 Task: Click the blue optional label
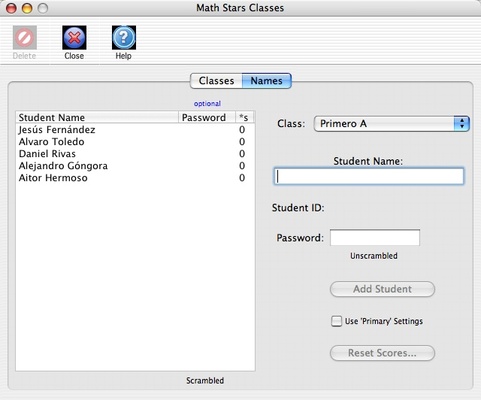pyautogui.click(x=207, y=104)
